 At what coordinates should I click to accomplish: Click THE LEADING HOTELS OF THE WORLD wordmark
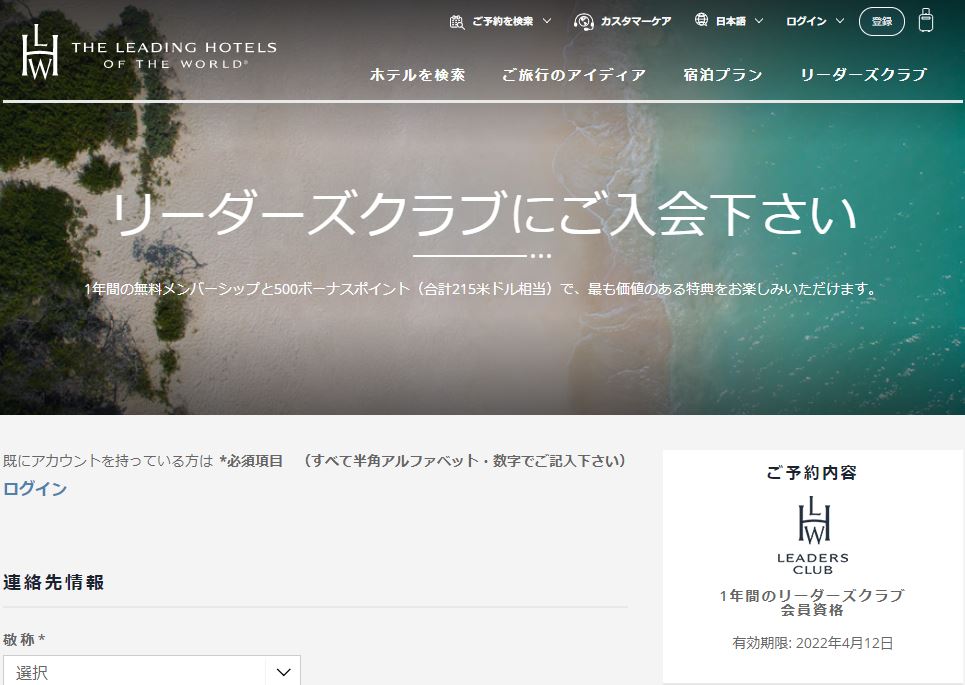tap(174, 55)
